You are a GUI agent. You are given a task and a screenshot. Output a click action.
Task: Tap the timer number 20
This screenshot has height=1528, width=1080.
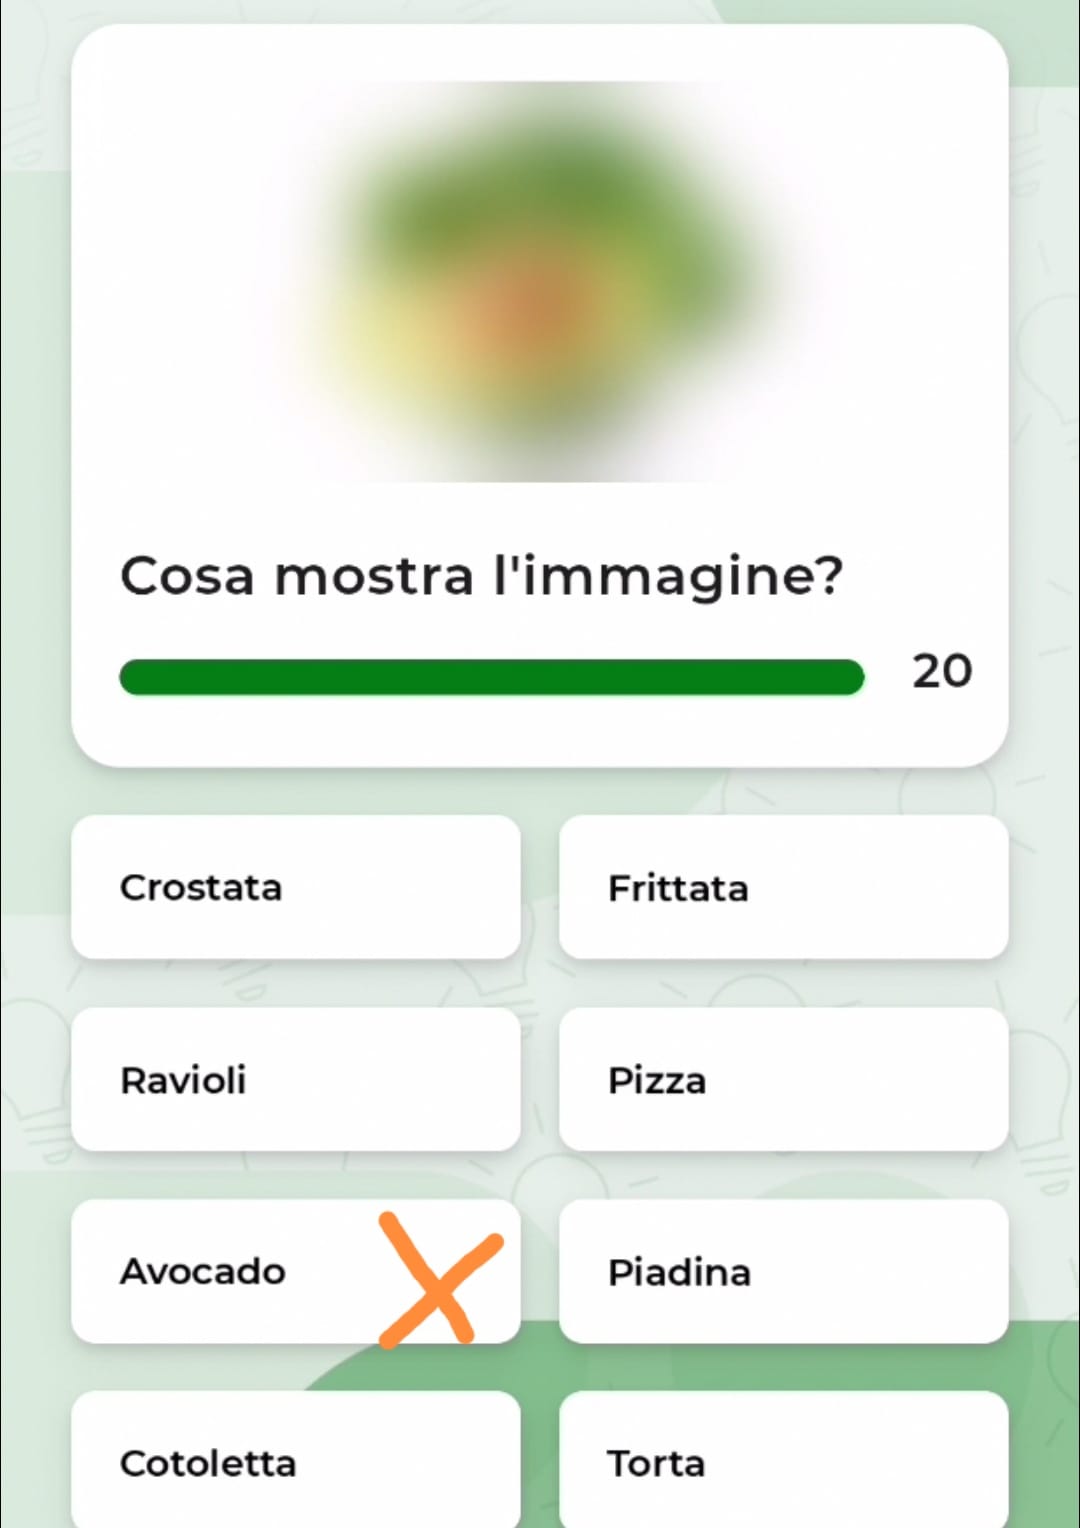click(941, 671)
